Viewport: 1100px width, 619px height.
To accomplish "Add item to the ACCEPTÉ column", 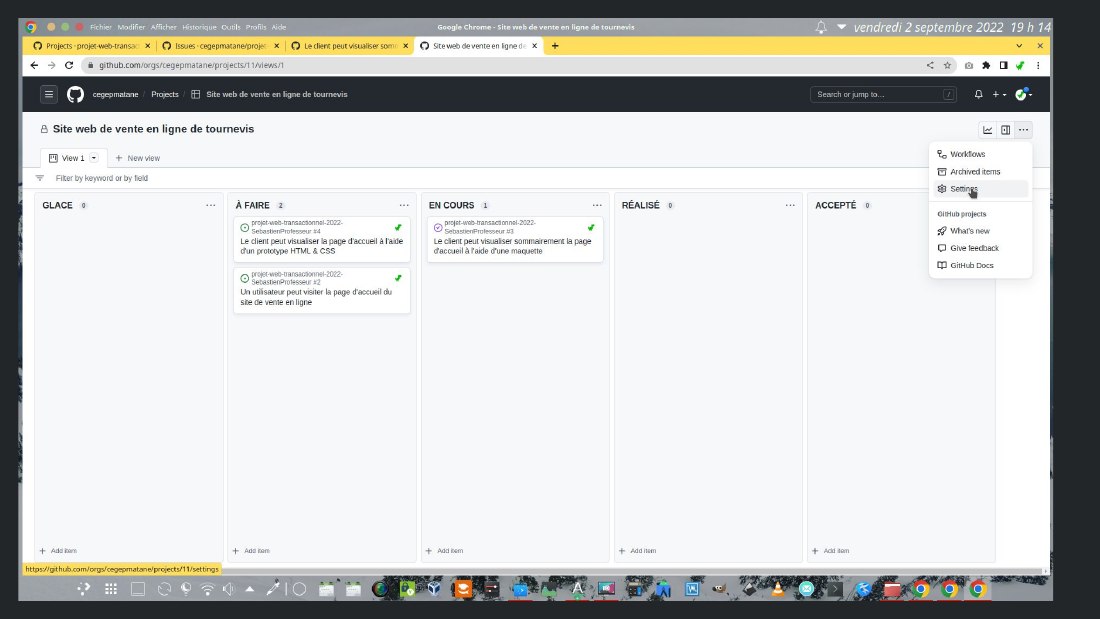I will (831, 551).
